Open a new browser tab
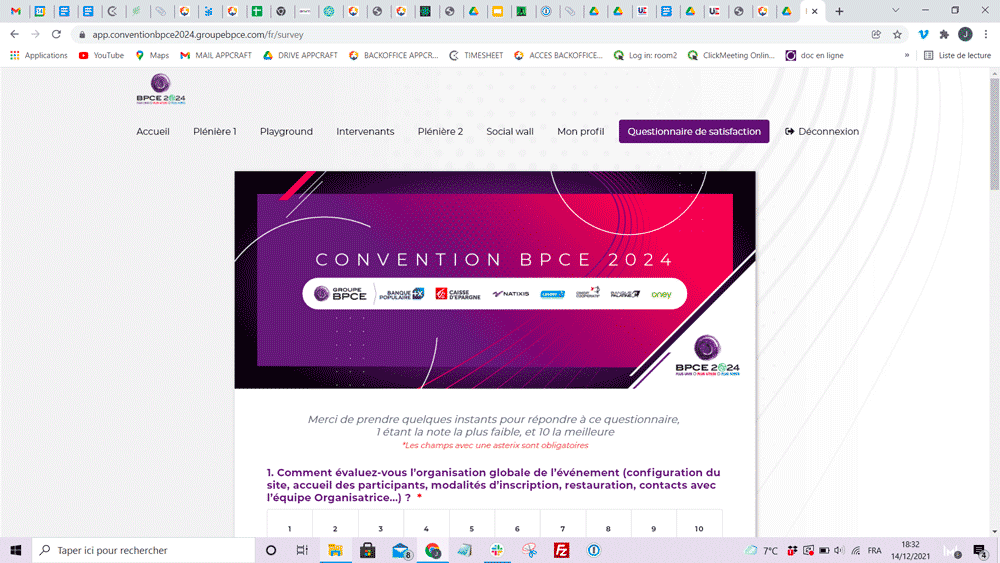This screenshot has height=563, width=1000. (x=839, y=12)
